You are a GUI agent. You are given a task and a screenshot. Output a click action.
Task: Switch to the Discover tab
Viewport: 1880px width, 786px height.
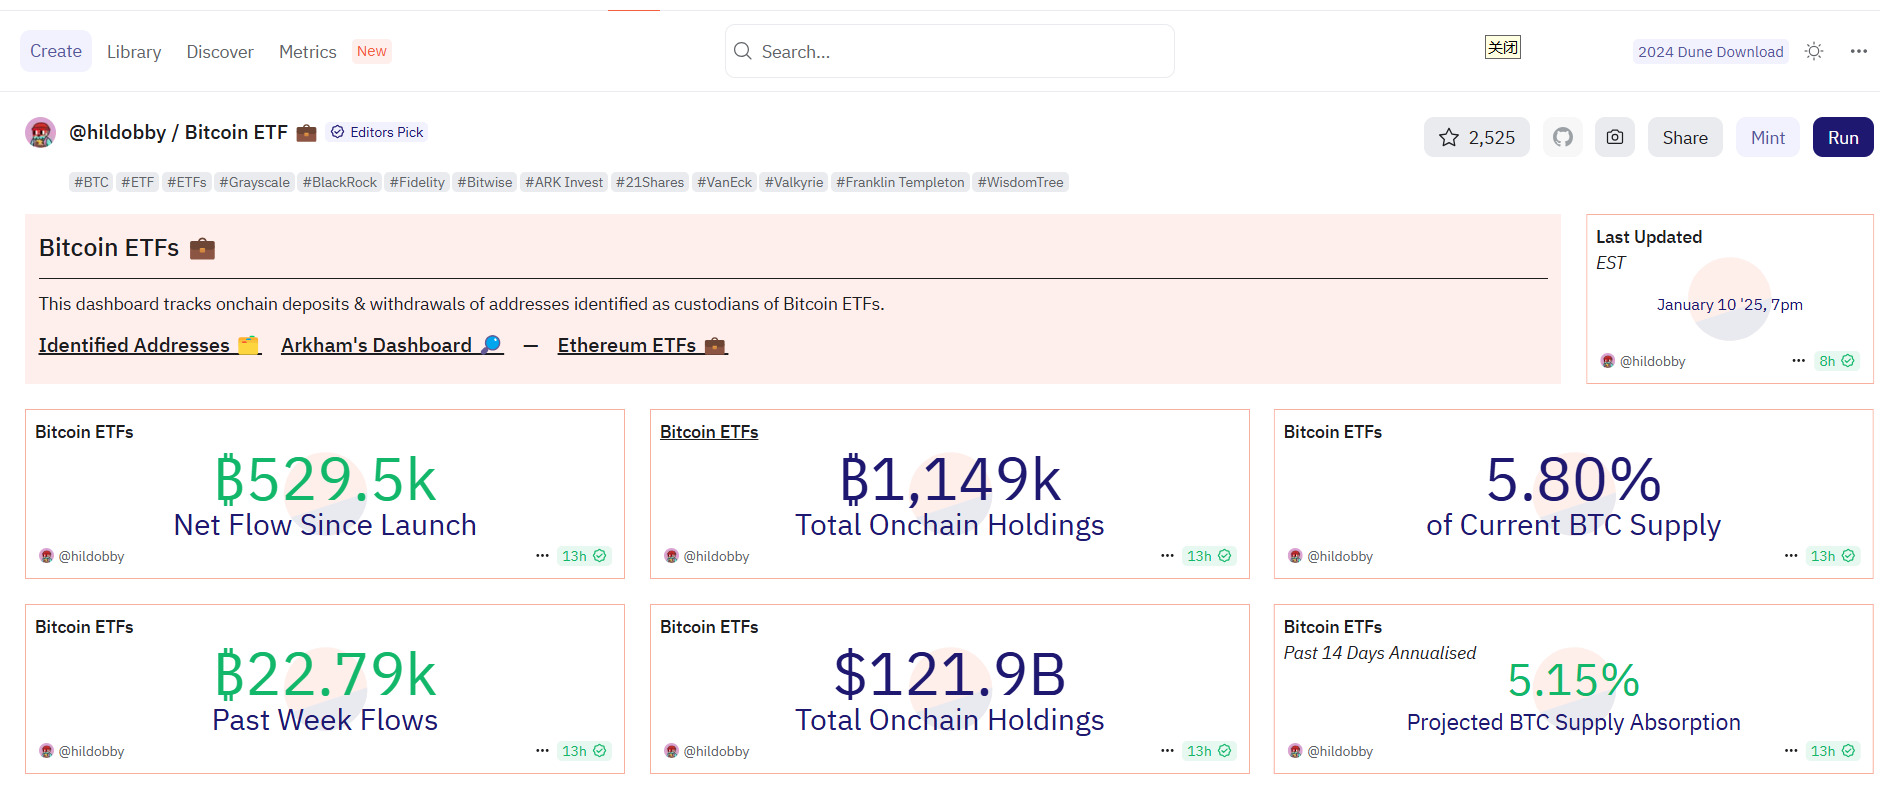pos(220,52)
